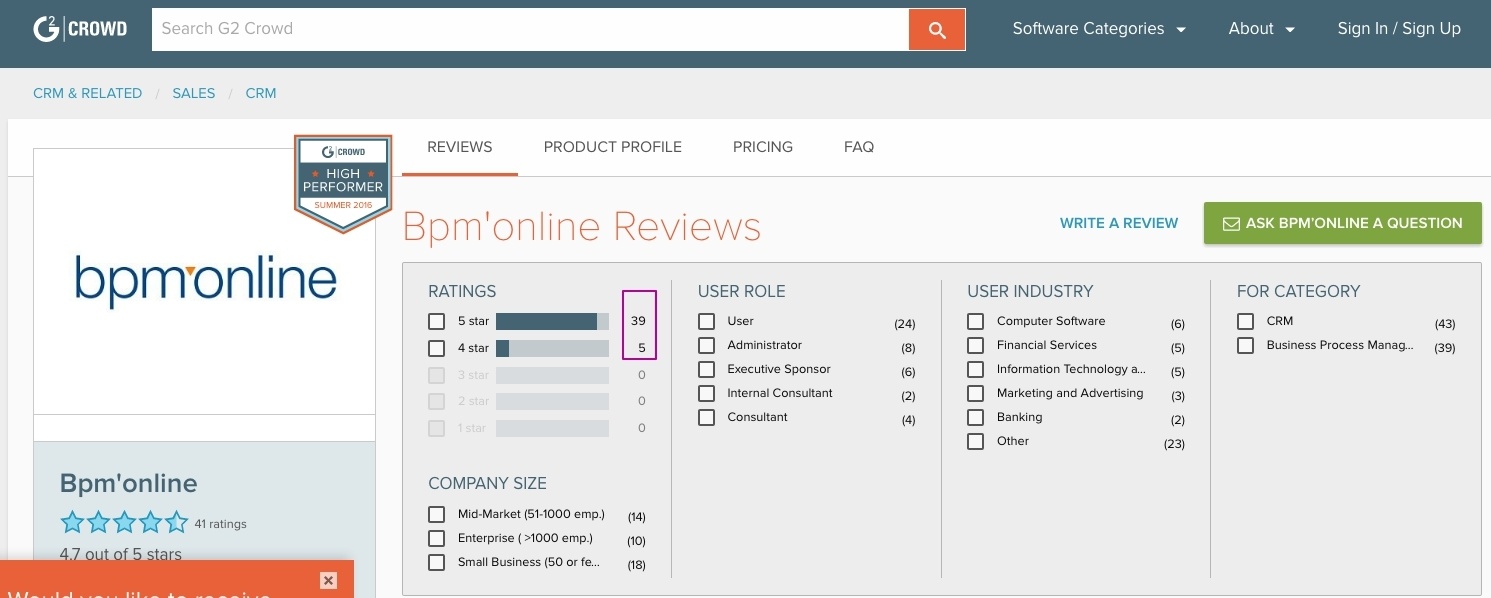Image resolution: width=1491 pixels, height=598 pixels.
Task: Check the Marketing and Advertising filter
Action: 976,393
